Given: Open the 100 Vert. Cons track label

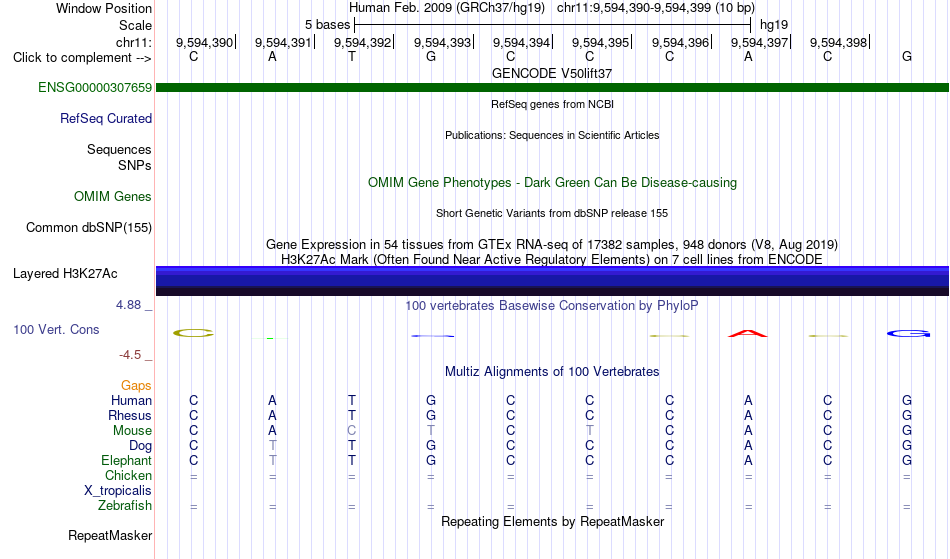Looking at the screenshot, I should 56,329.
